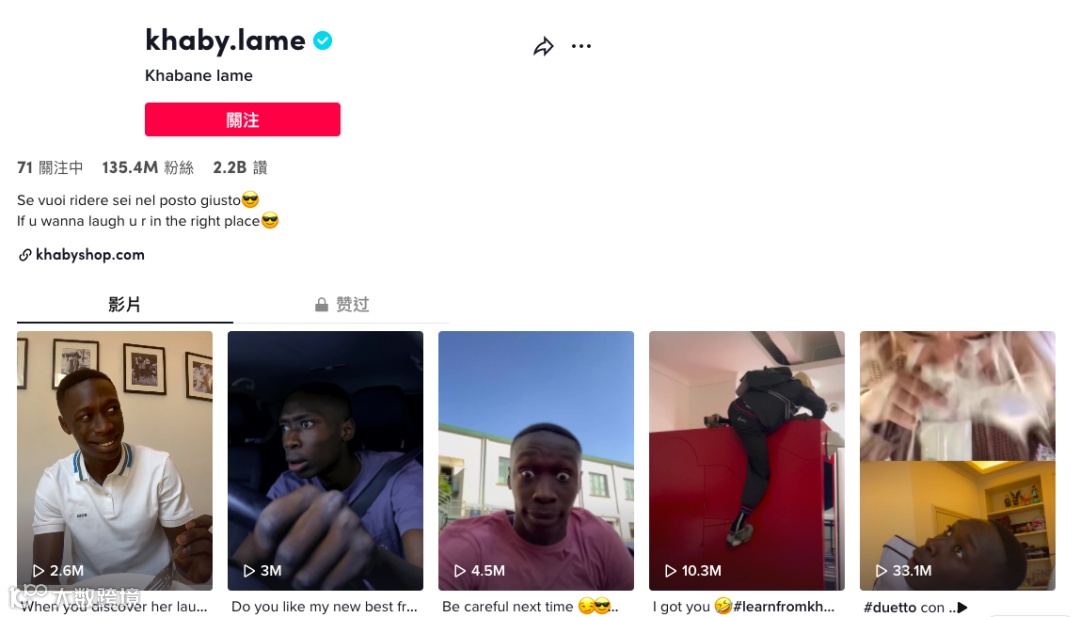Screen dimensions: 1080x617
Task: Open the red cabinet 10.3M video
Action: click(x=747, y=461)
